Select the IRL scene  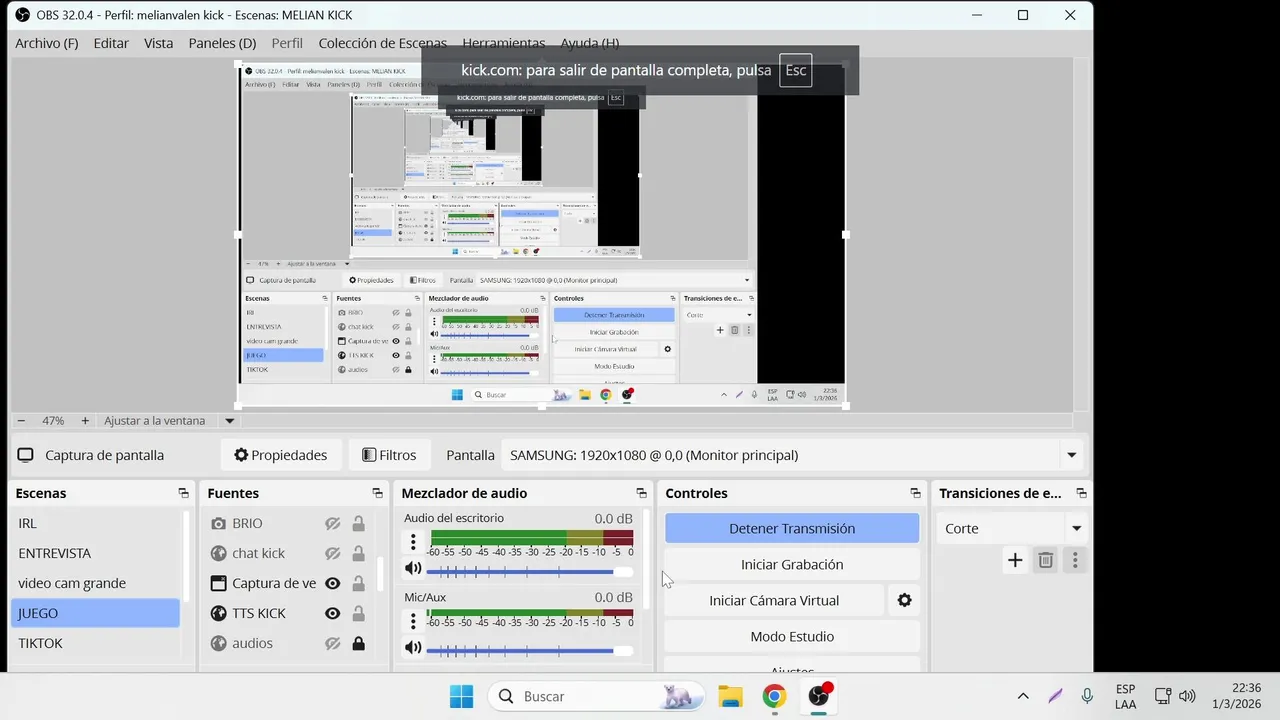pos(96,523)
